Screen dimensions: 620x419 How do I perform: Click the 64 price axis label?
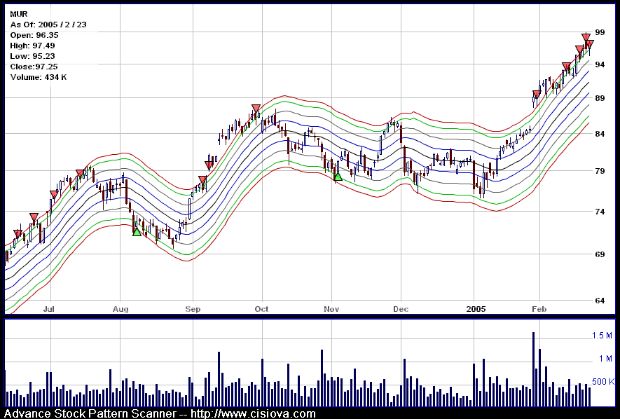coord(600,301)
